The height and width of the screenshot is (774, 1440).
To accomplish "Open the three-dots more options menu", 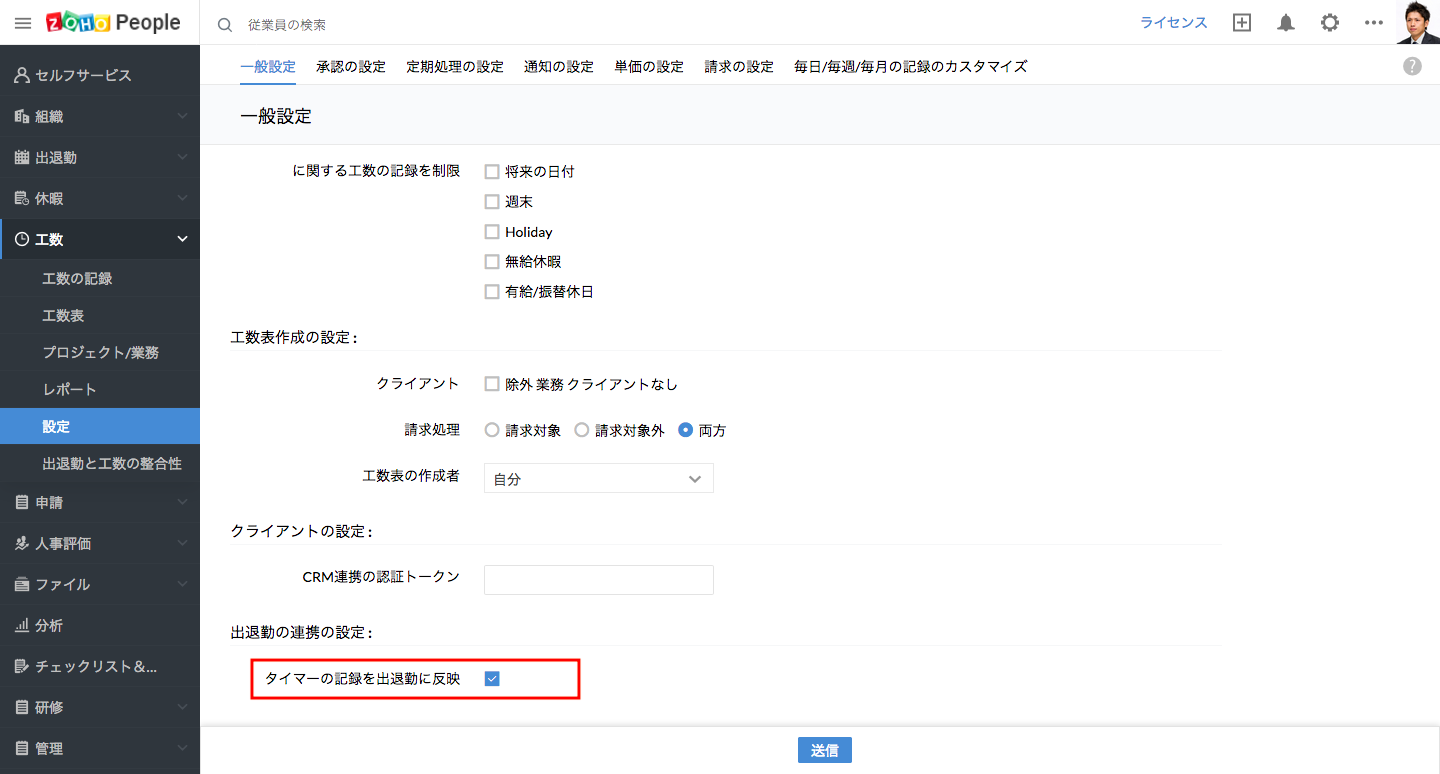I will pos(1373,23).
